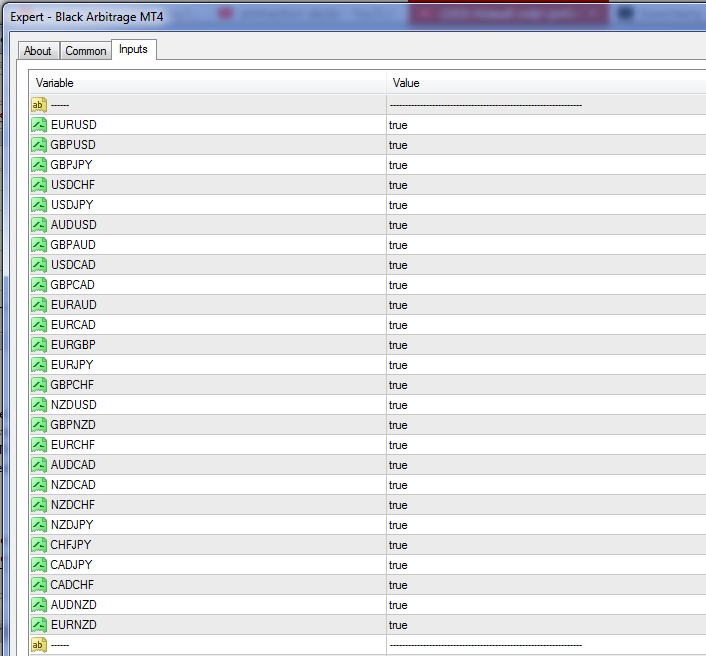
Task: Click the 'true' value for GBPNZD
Action: tap(398, 425)
